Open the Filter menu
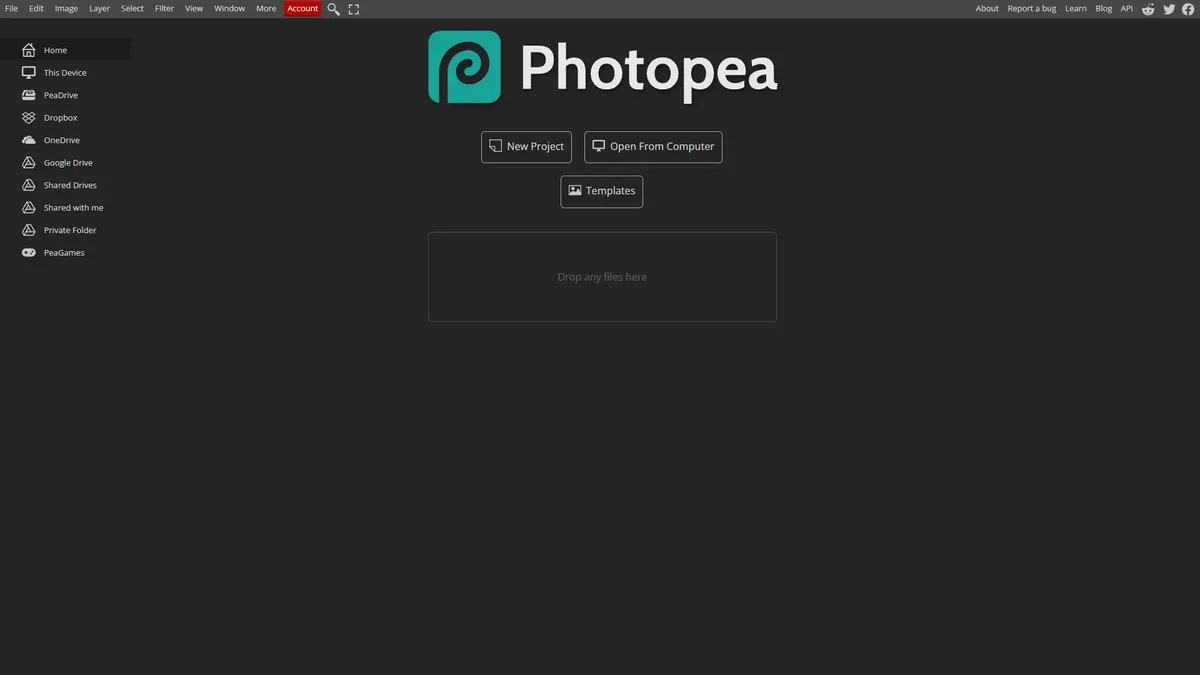This screenshot has height=675, width=1200. tap(164, 9)
